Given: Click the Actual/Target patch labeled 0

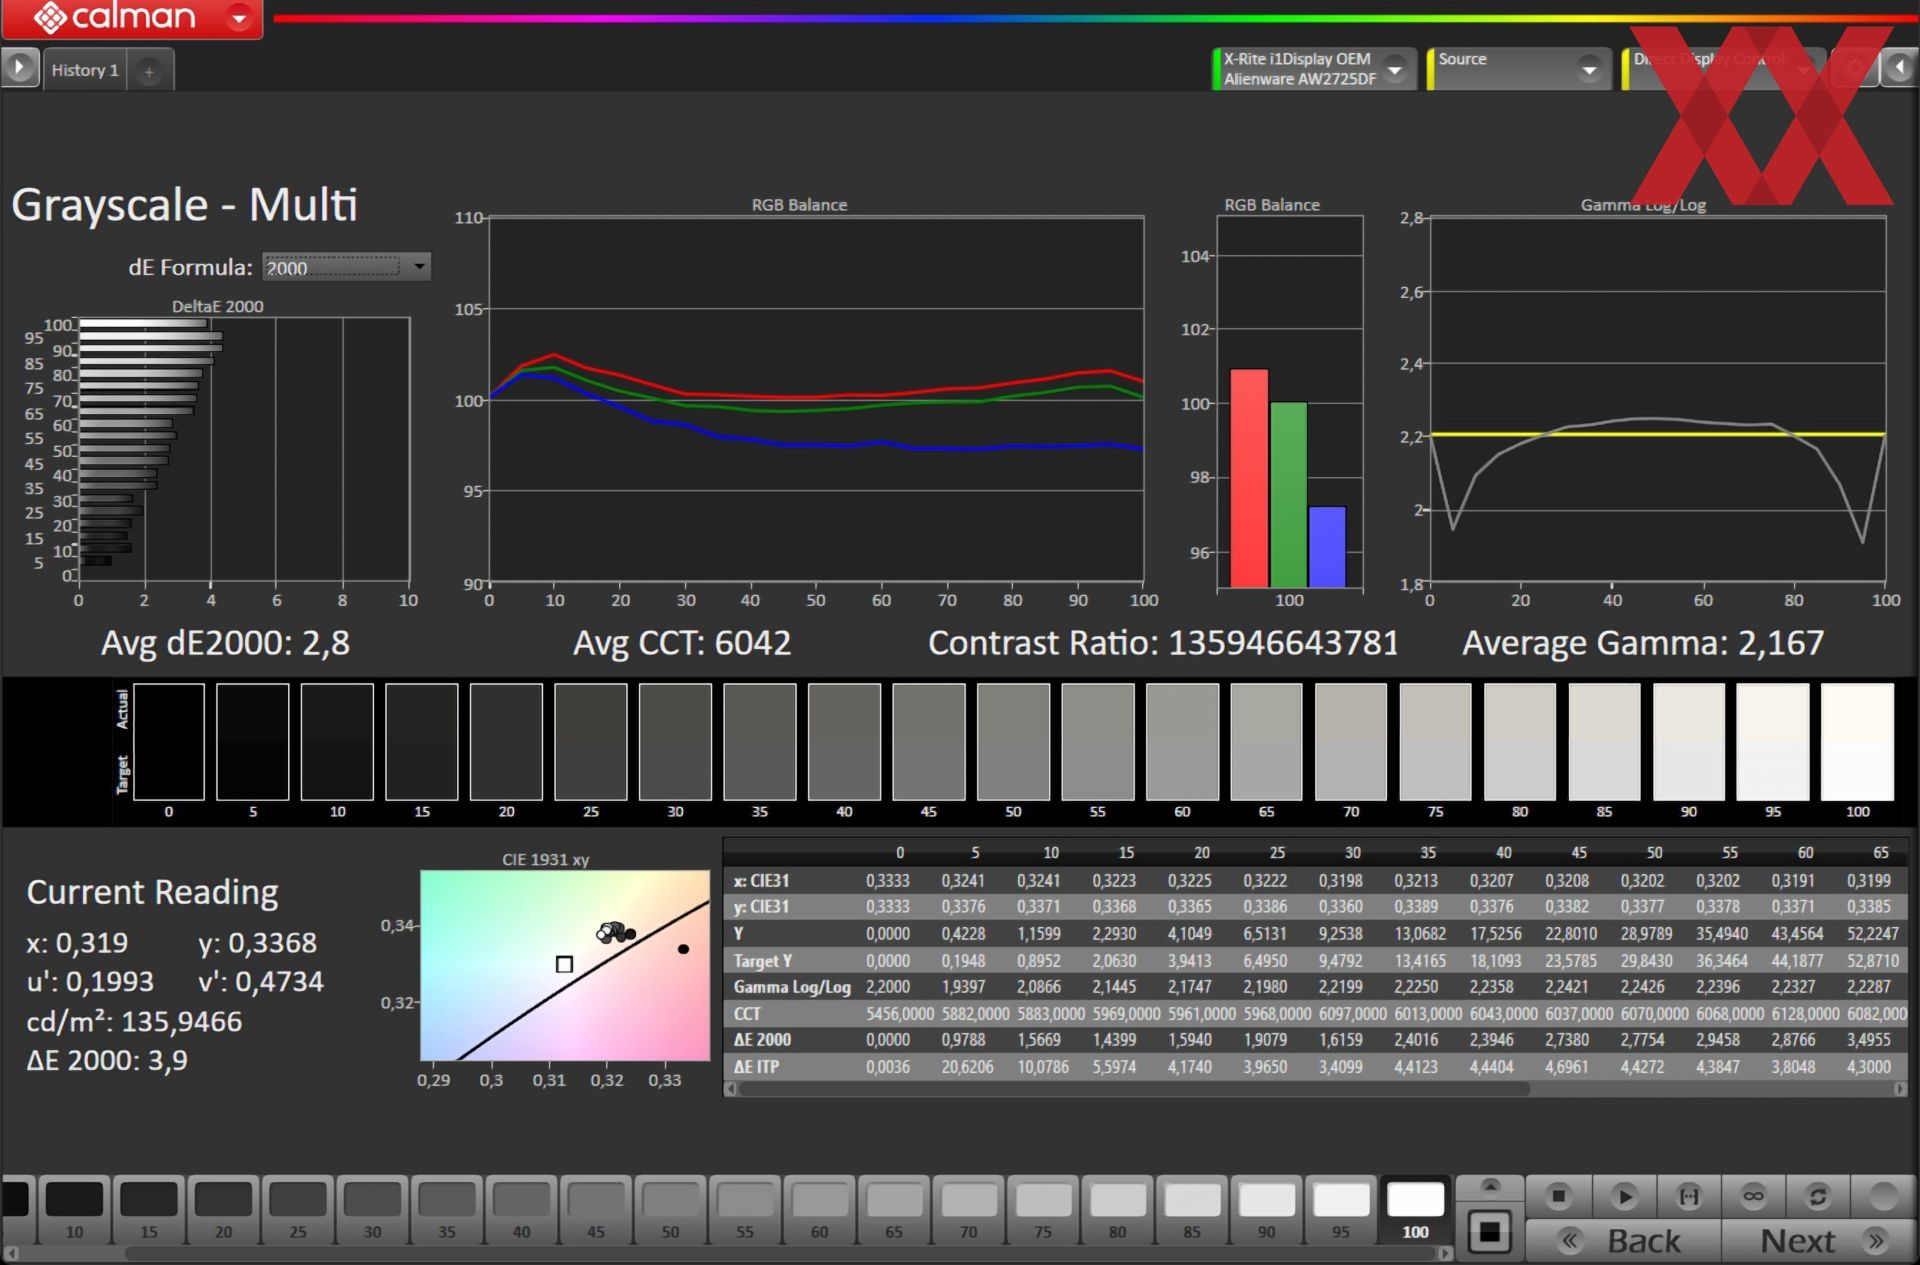Looking at the screenshot, I should tap(169, 742).
